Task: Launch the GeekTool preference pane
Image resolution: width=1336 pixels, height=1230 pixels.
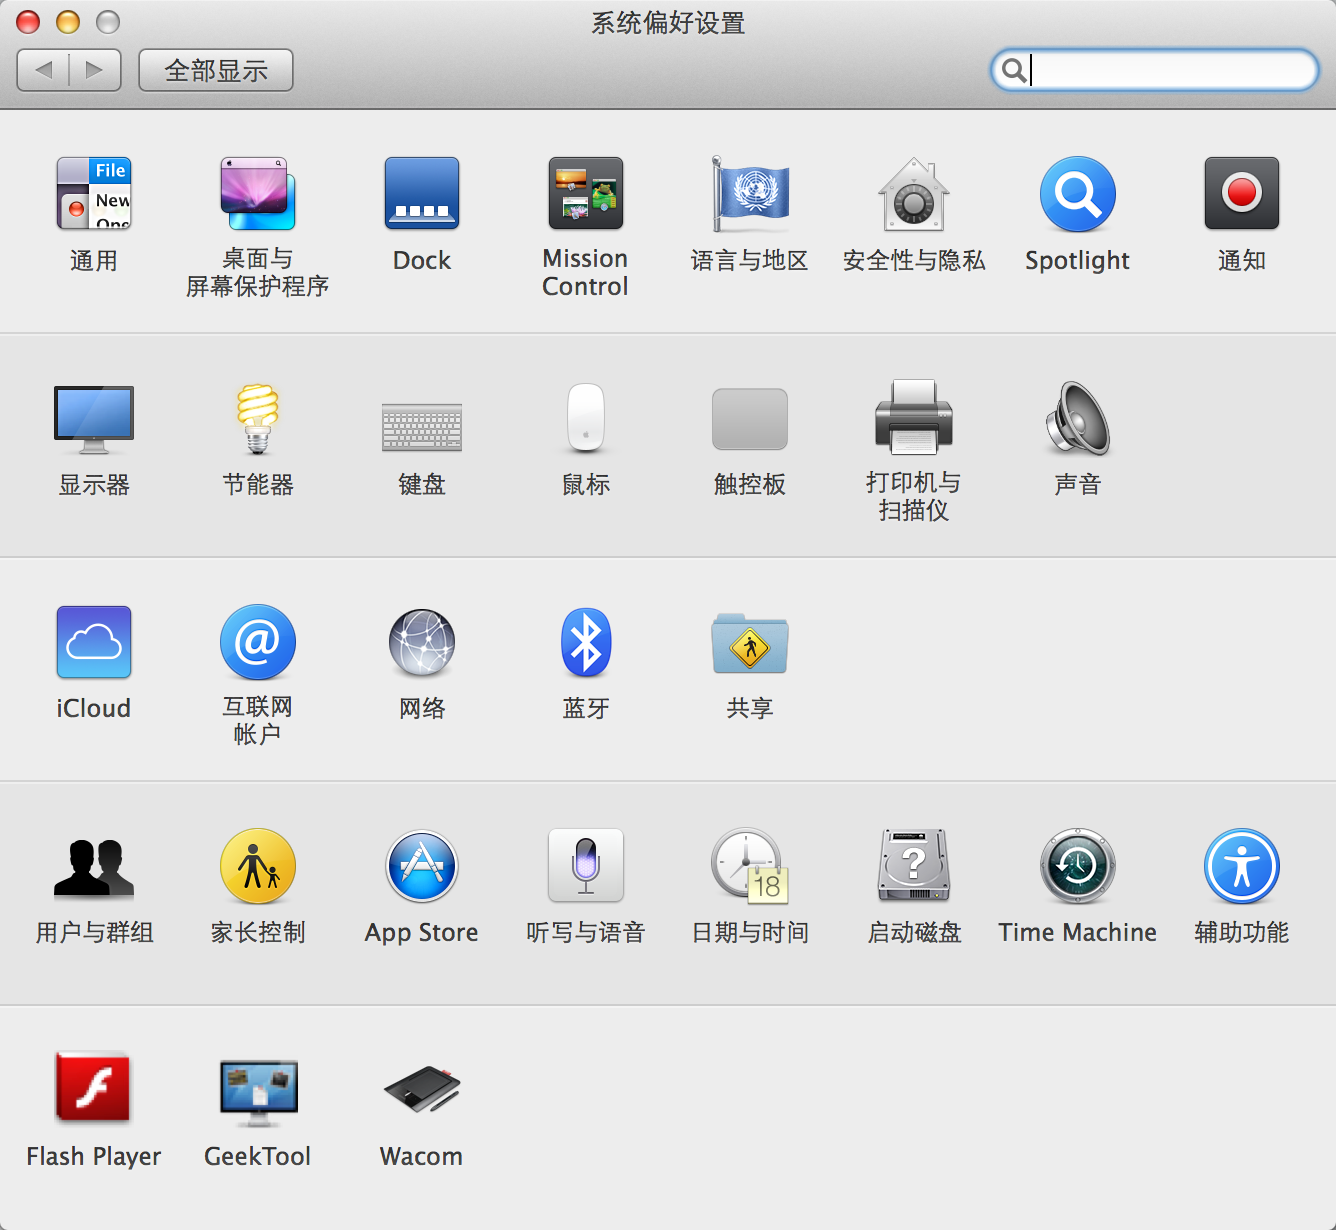Action: click(x=258, y=1089)
